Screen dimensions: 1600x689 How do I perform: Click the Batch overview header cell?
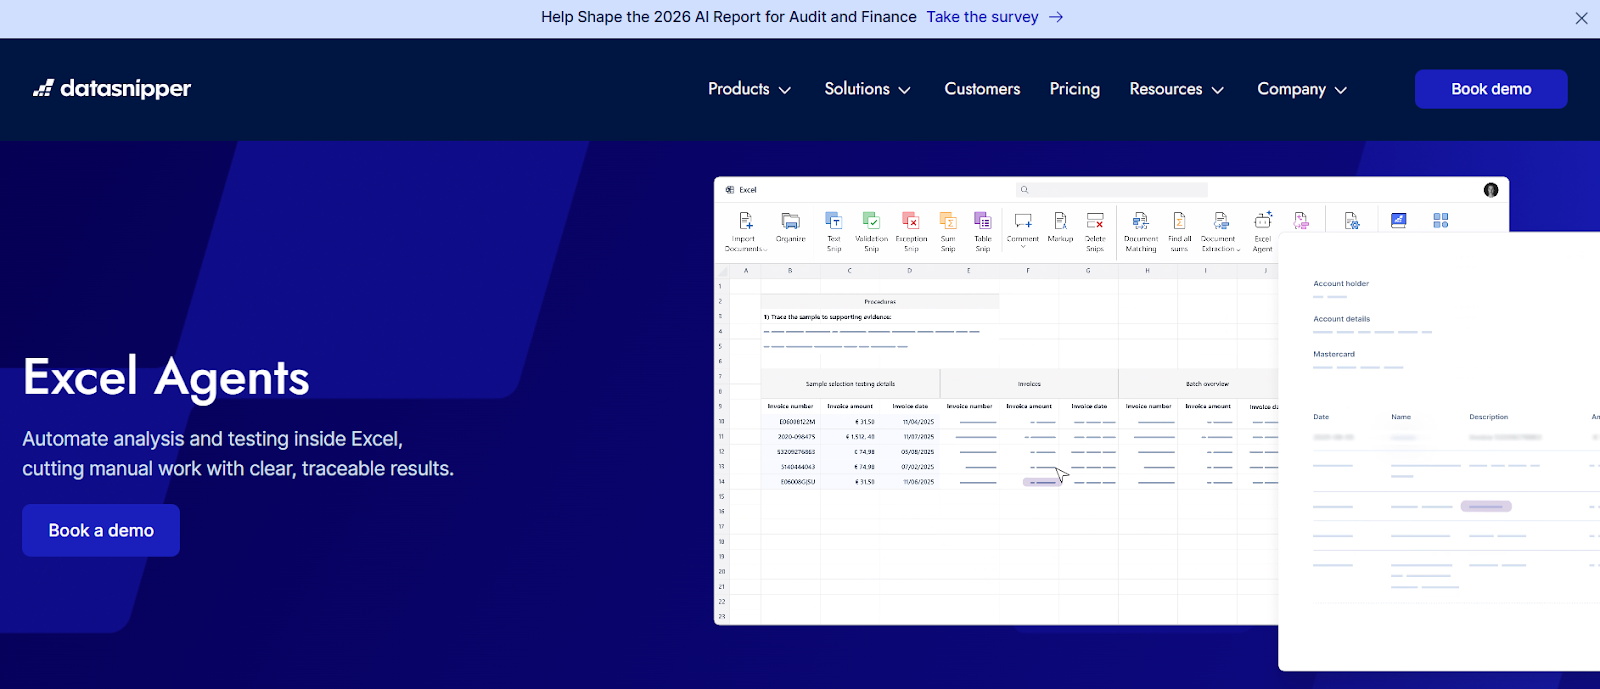(1207, 384)
